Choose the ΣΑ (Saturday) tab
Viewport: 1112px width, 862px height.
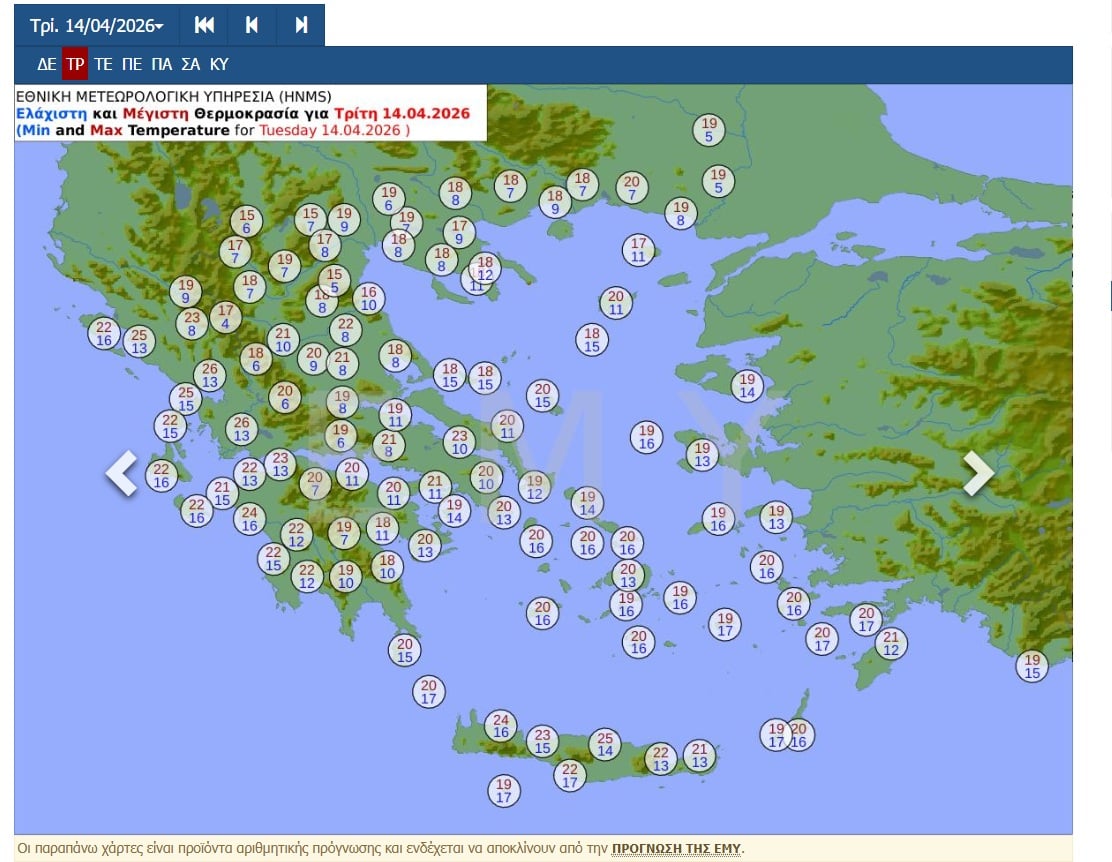click(191, 64)
